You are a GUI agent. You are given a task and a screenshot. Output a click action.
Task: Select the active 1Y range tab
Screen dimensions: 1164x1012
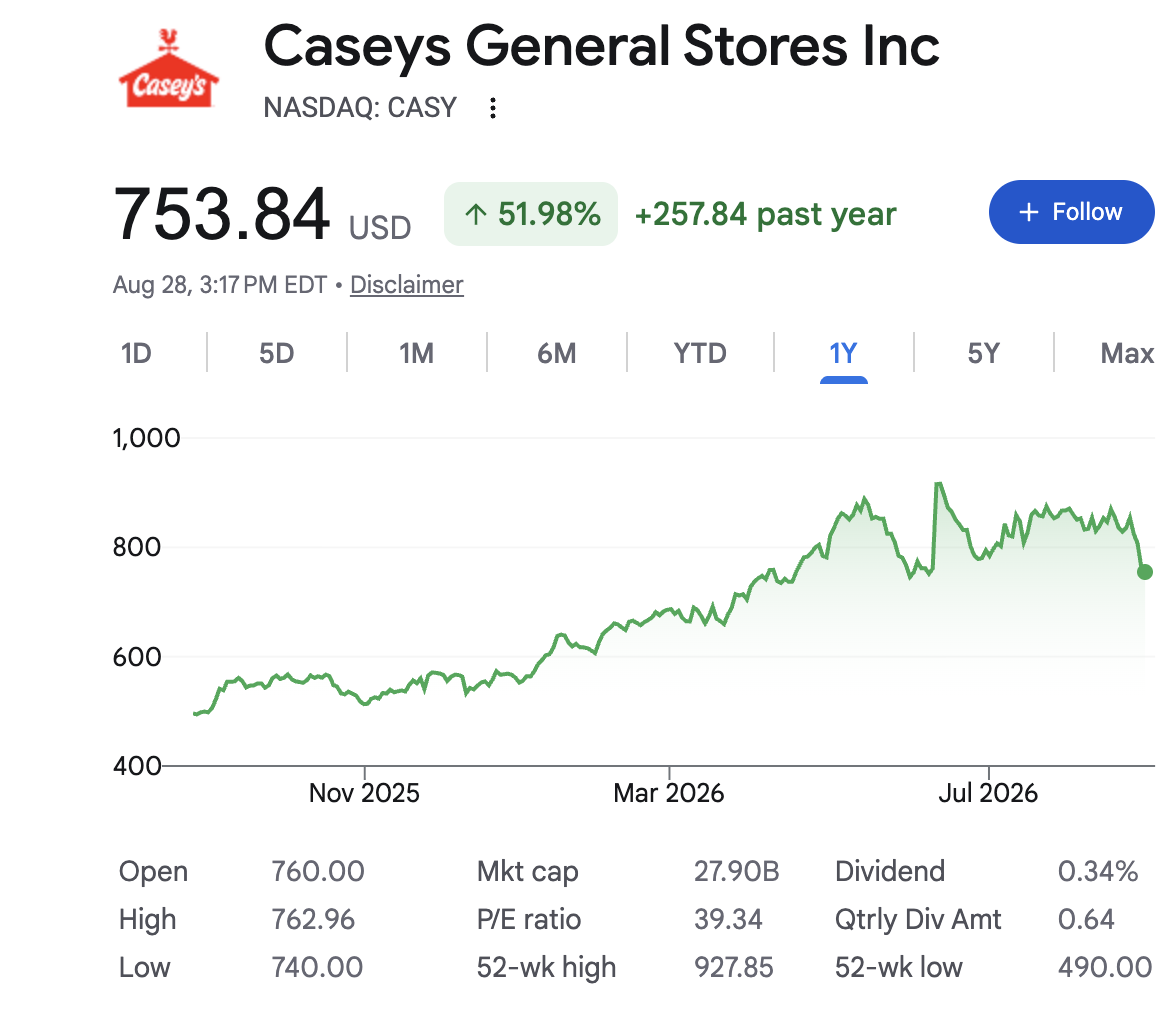coord(843,353)
